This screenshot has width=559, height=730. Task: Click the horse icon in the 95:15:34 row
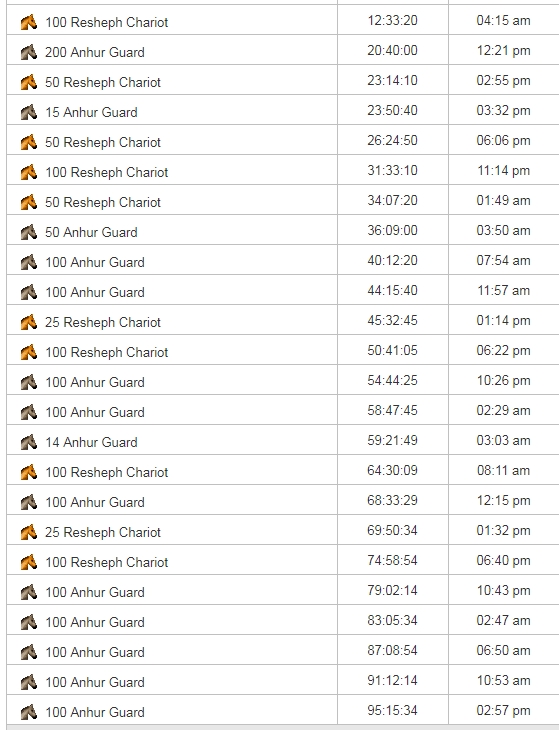[29, 712]
